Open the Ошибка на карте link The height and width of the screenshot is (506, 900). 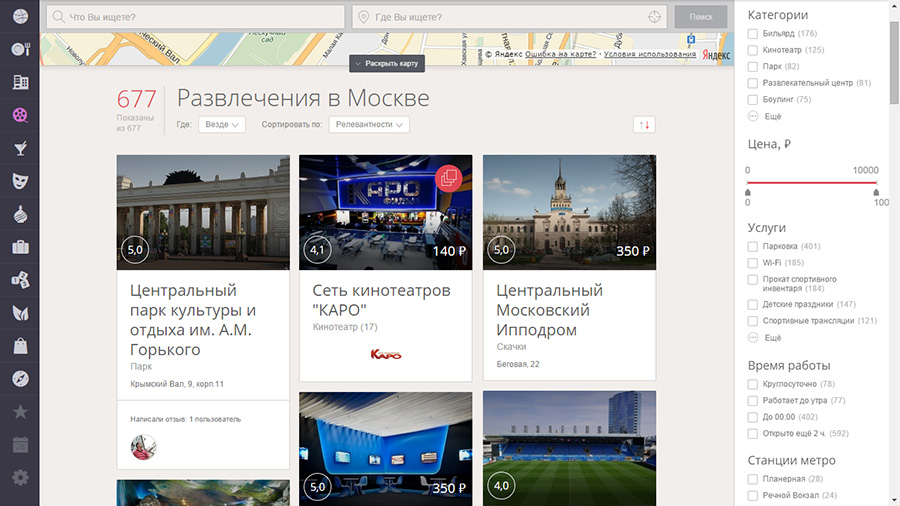click(560, 54)
